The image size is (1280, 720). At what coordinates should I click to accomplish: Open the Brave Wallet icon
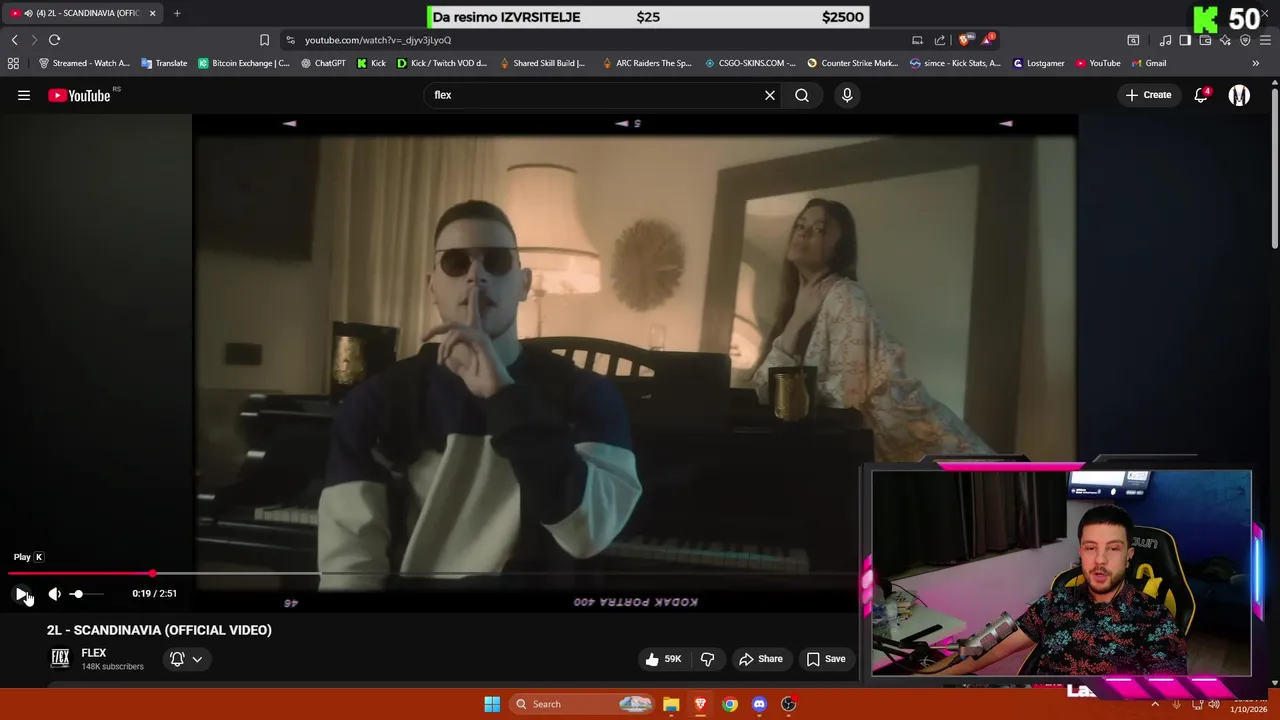tap(1205, 40)
